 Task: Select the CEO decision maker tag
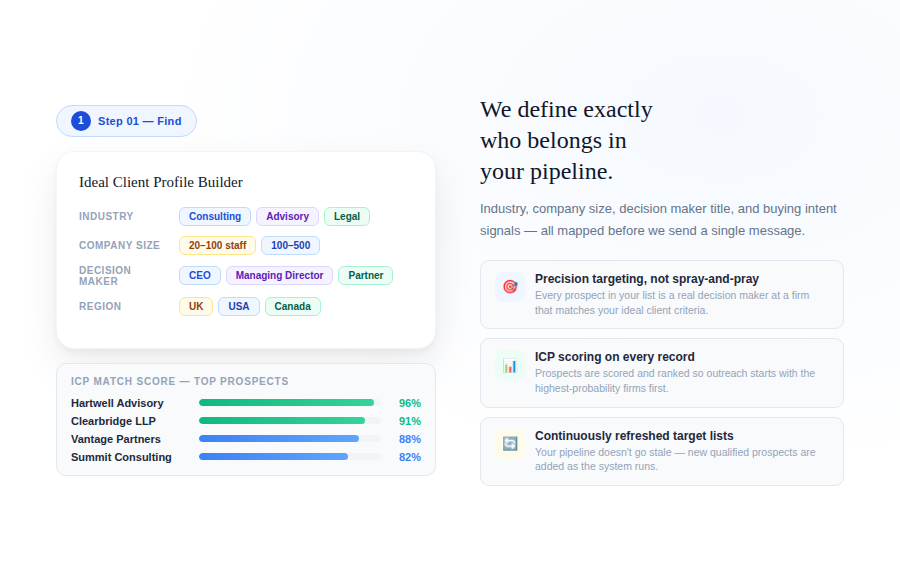click(200, 276)
